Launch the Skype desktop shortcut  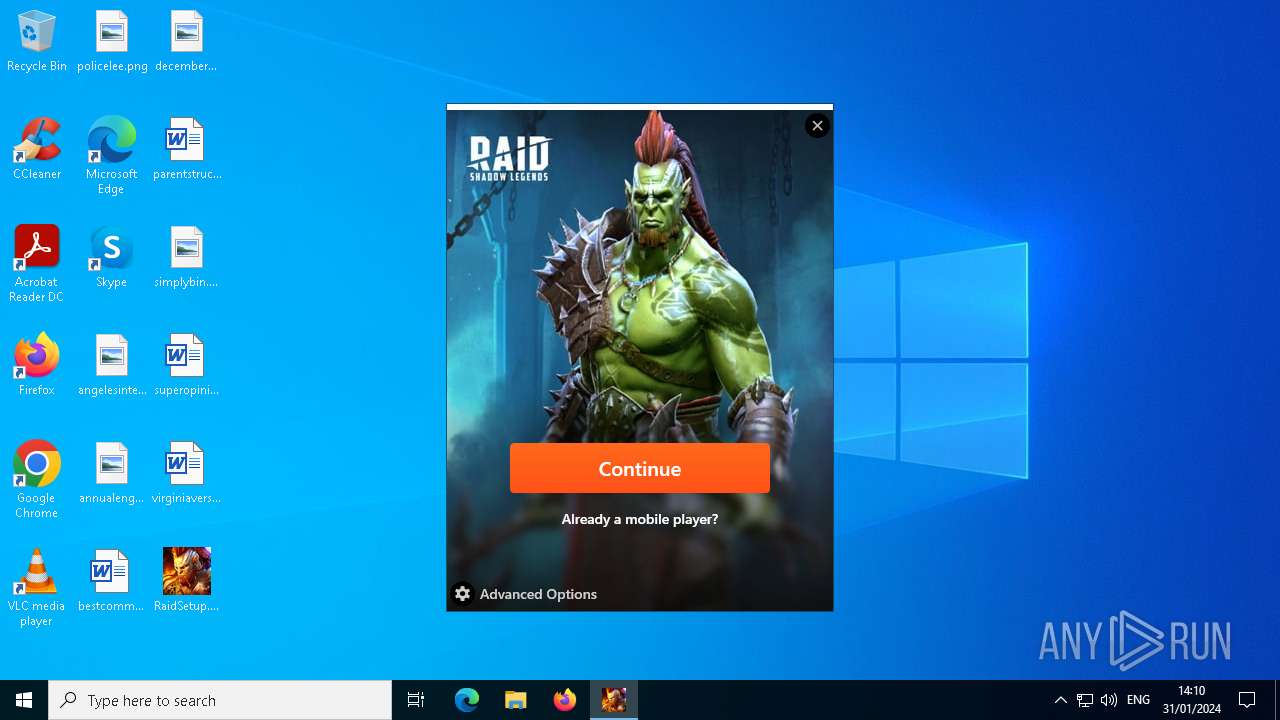coord(112,257)
